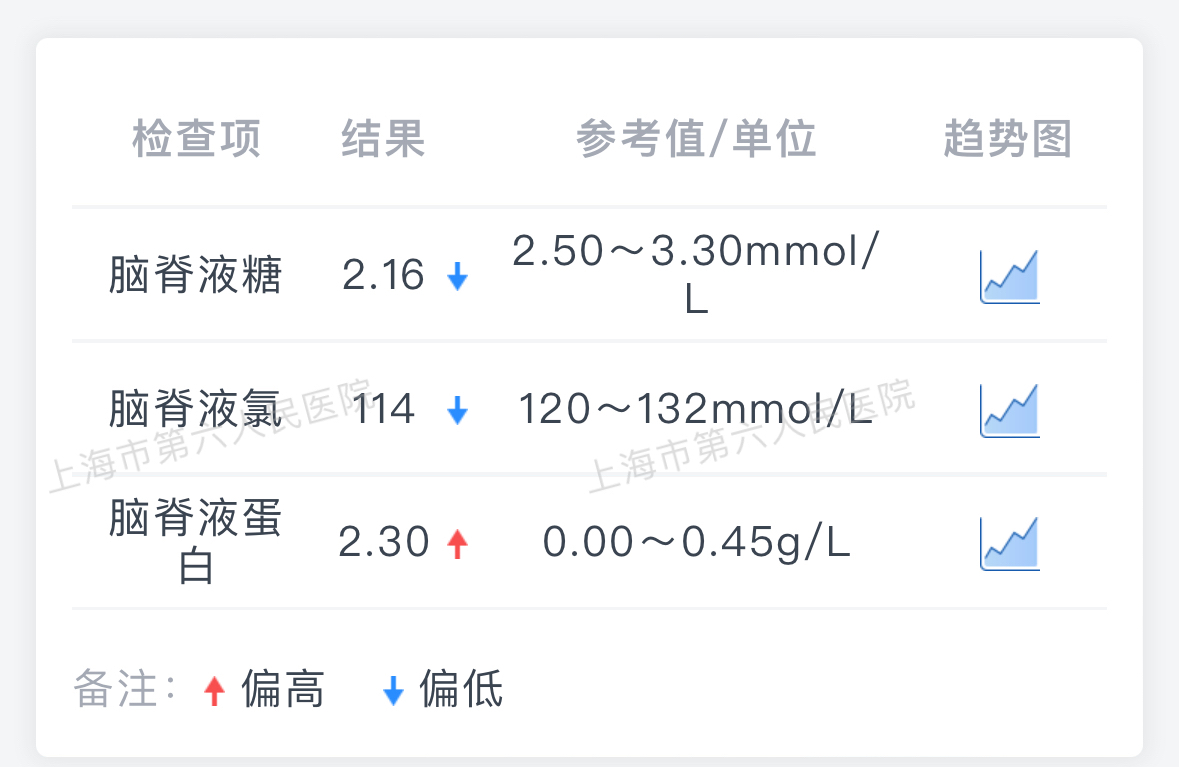Open trend chart for 脑脊液蛋白
The height and width of the screenshot is (767, 1179).
pos(1010,543)
